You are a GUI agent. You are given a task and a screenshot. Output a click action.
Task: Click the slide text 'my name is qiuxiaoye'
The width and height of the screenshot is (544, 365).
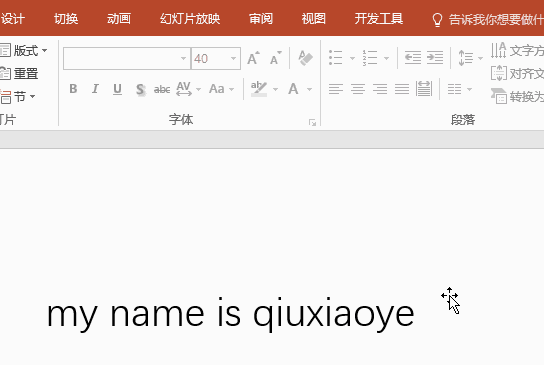(x=230, y=314)
